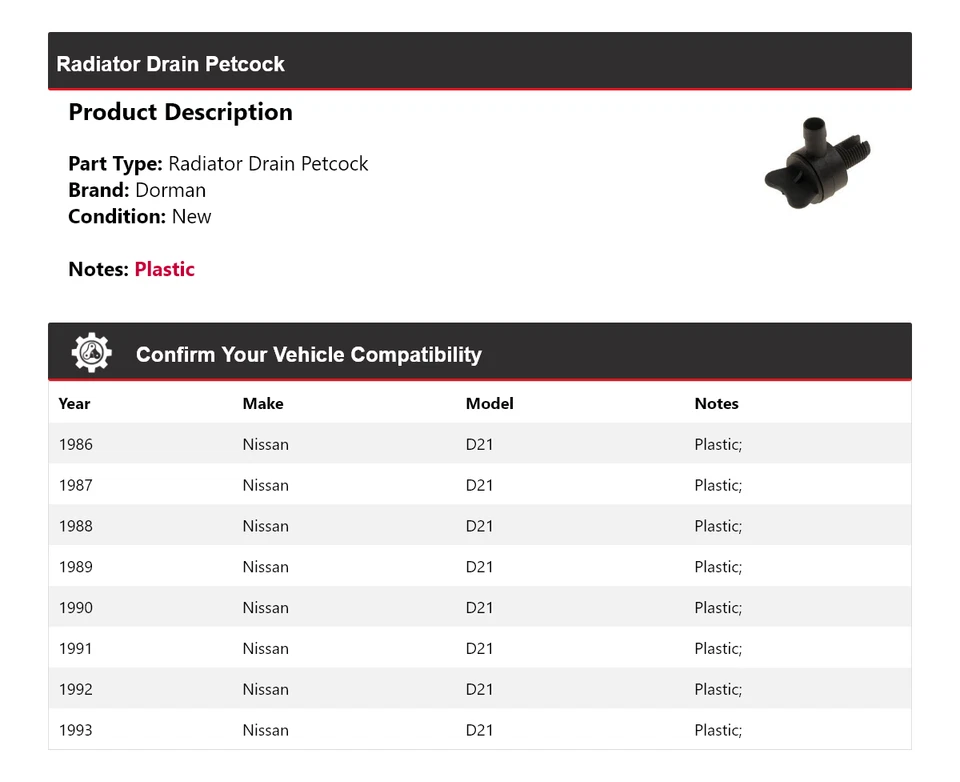Click the Make column header
Viewport: 960px width, 782px height.
click(x=263, y=404)
